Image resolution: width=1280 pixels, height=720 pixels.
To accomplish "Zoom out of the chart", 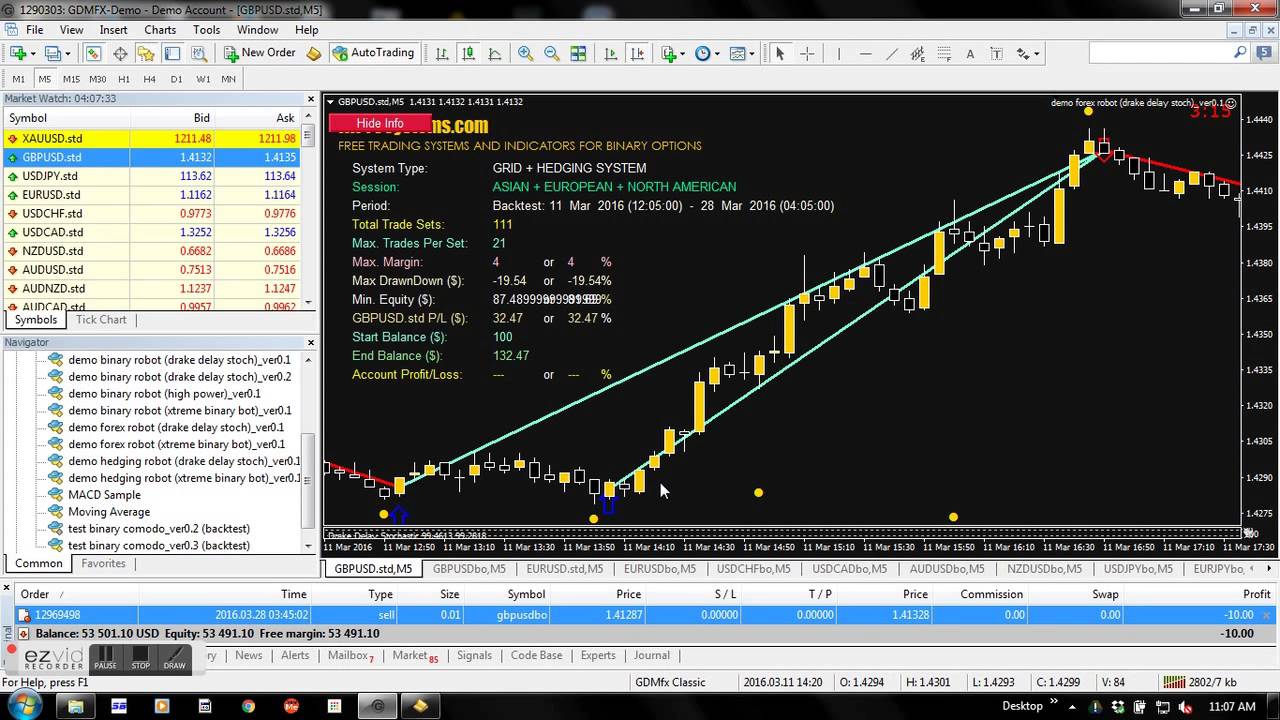I will [551, 53].
